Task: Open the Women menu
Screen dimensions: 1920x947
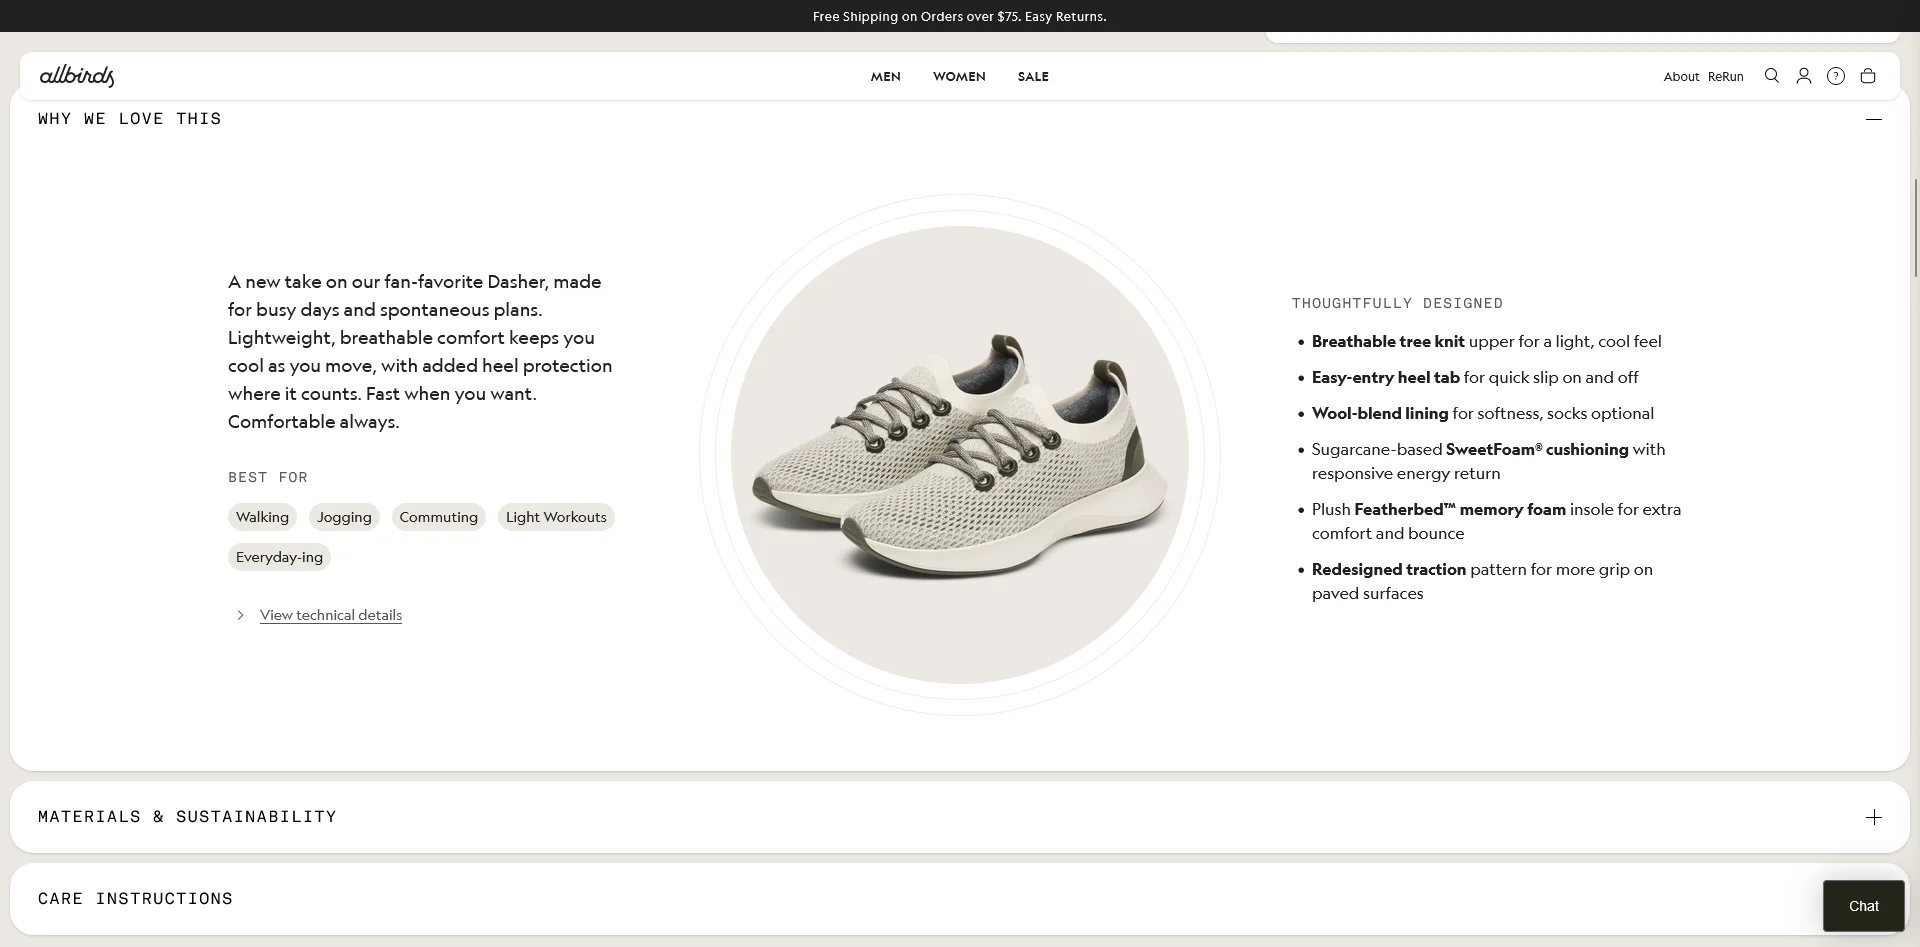Action: pos(959,77)
